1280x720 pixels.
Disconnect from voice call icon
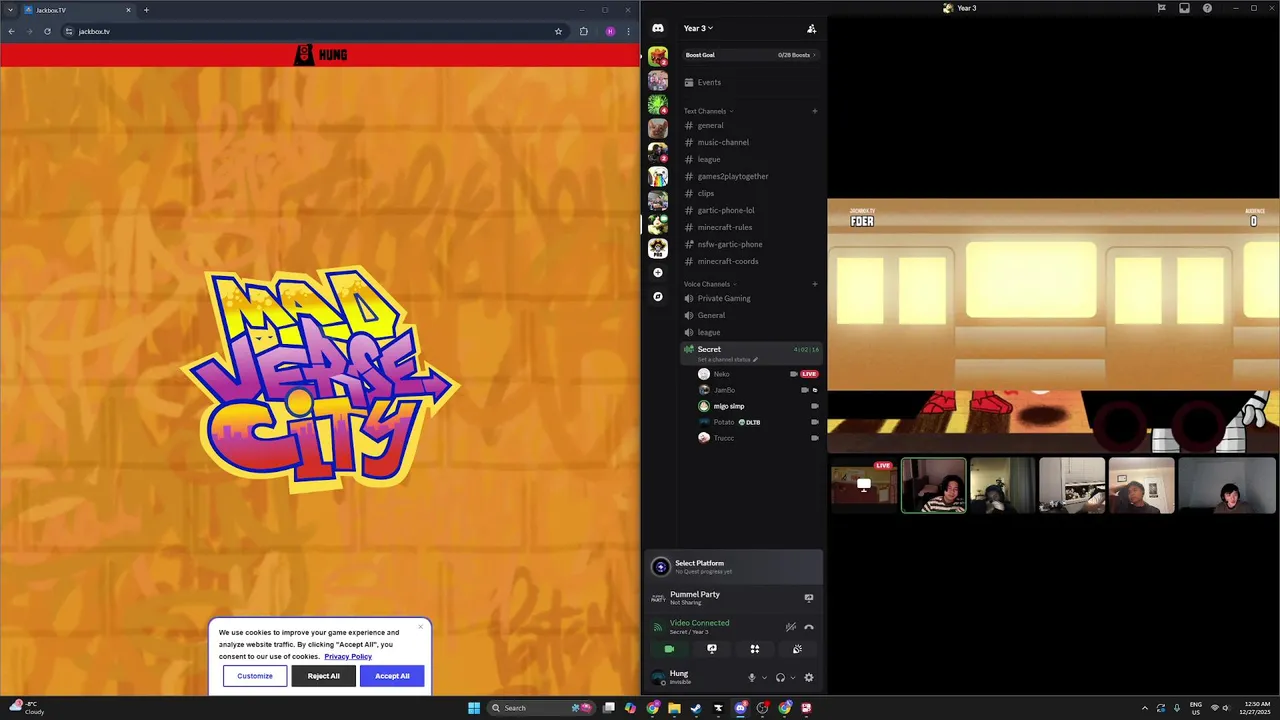tap(809, 627)
